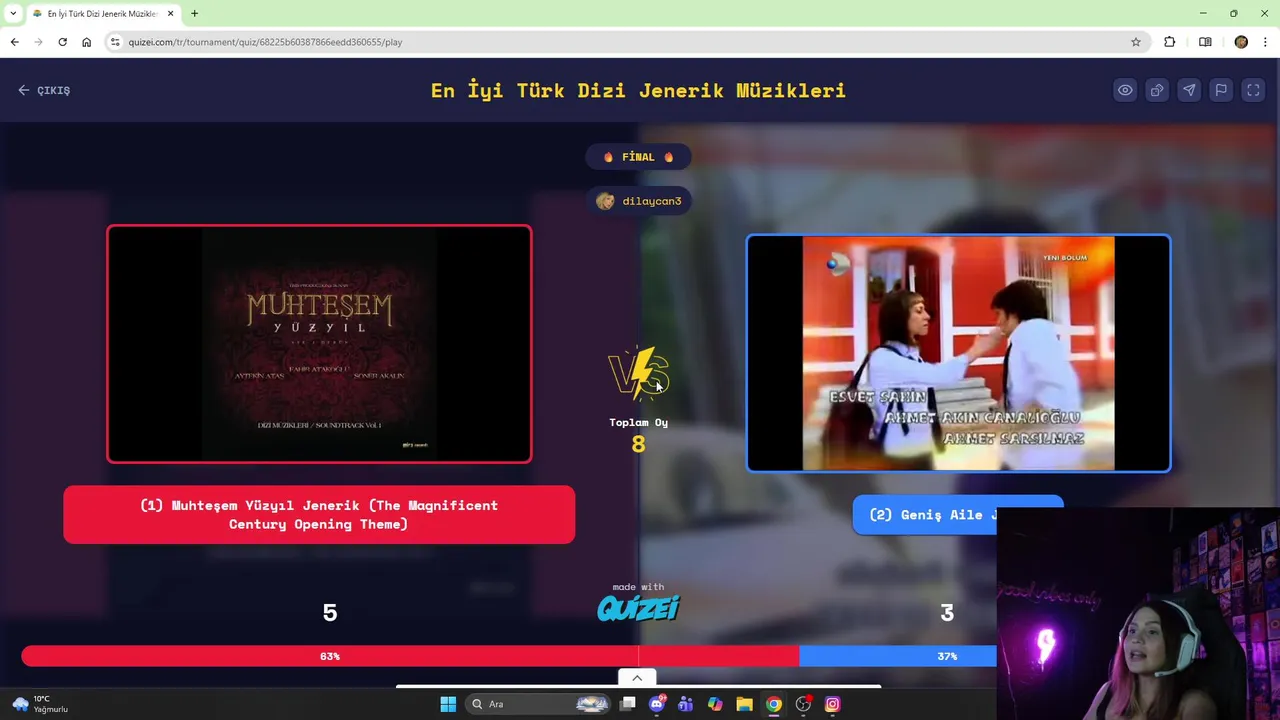View site information icon in address bar
Screen dimensions: 1280x720
point(115,42)
